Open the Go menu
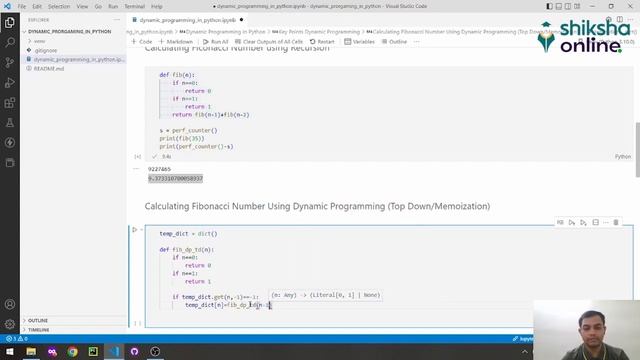Image resolution: width=640 pixels, height=360 pixels. (98, 7)
